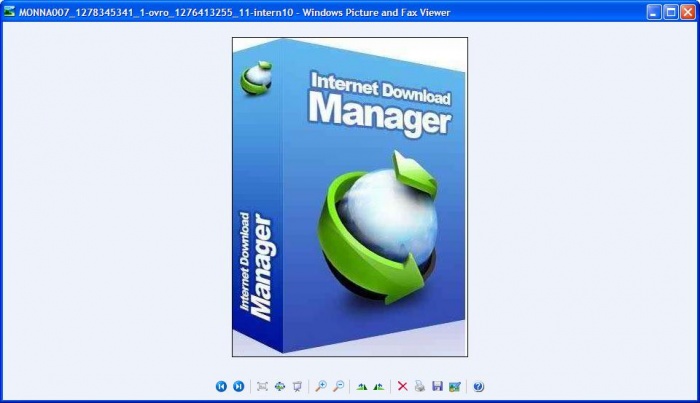Viewport: 700px width, 403px height.
Task: Click the window title text MONNA007
Action: (x=44, y=12)
